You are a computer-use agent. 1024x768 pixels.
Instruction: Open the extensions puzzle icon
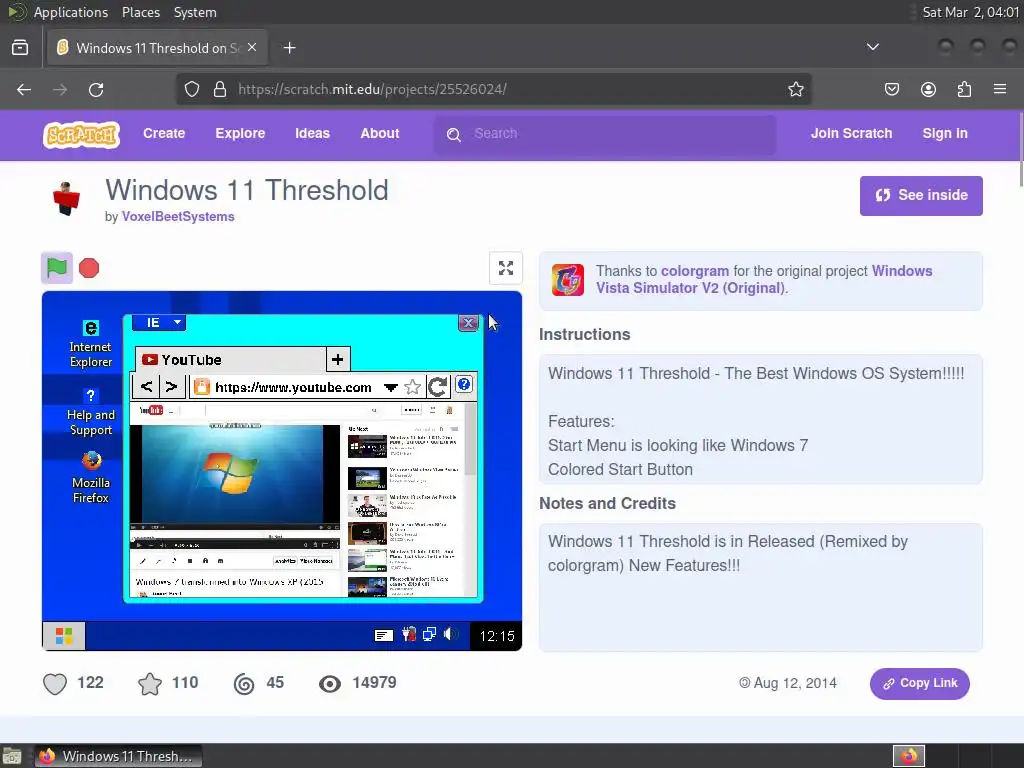tap(964, 89)
